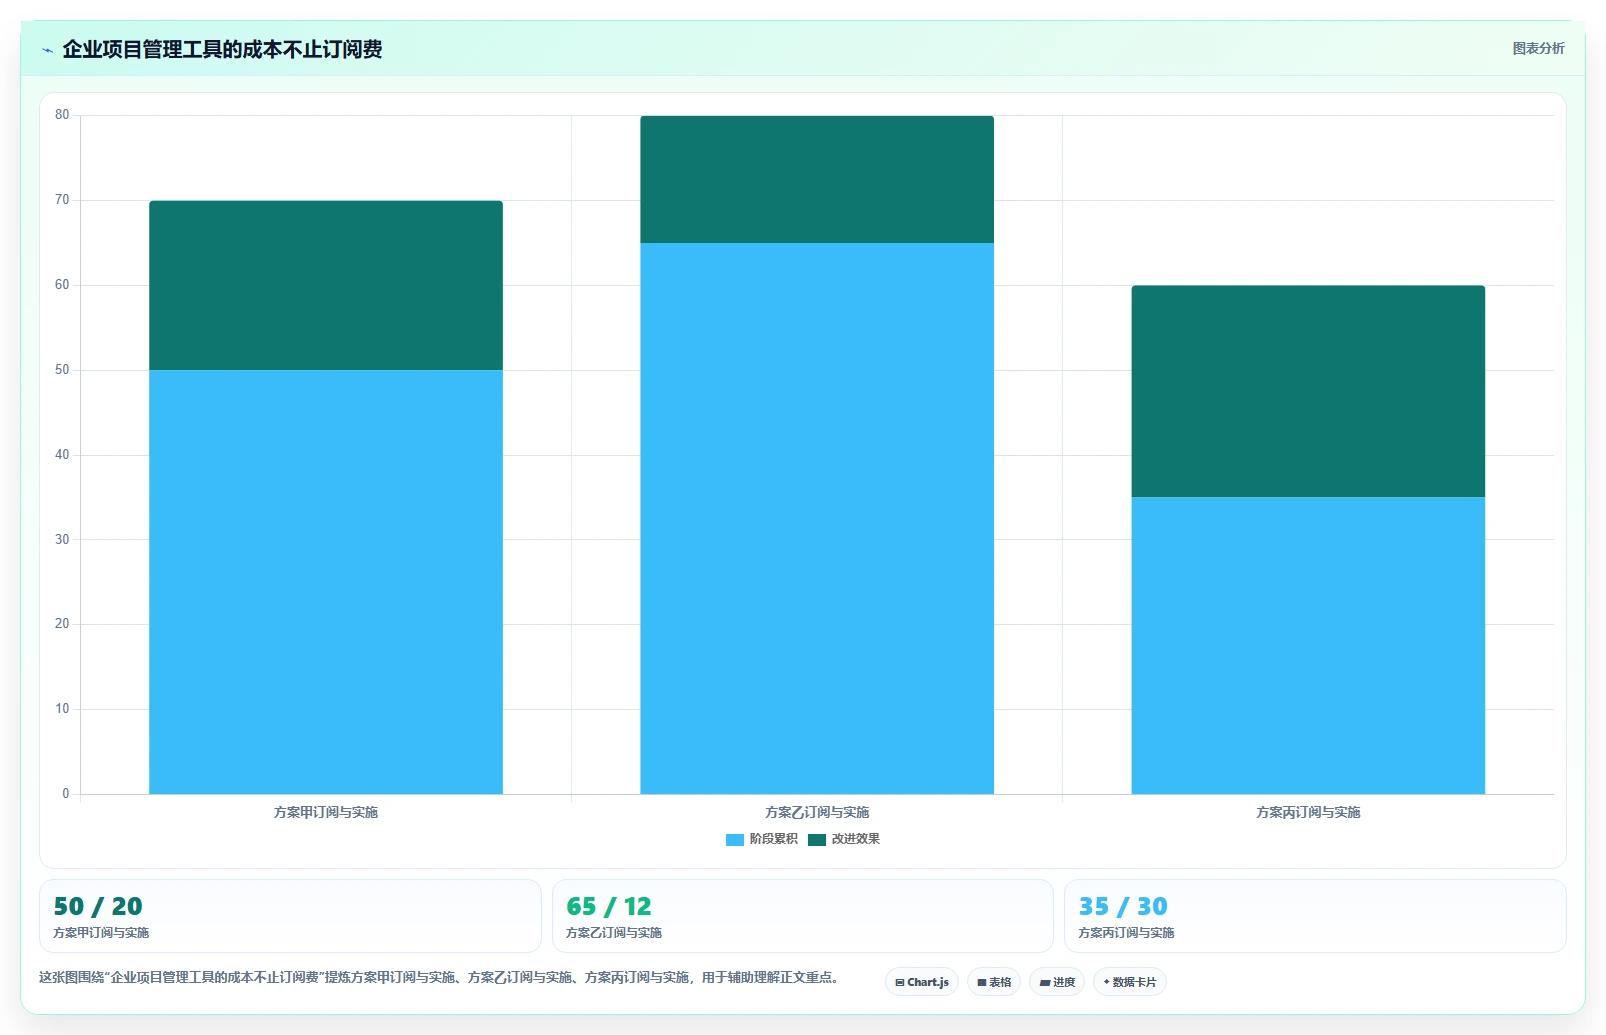This screenshot has height=1035, width=1606.
Task: Open the 65 / 12 data card
Action: (803, 916)
